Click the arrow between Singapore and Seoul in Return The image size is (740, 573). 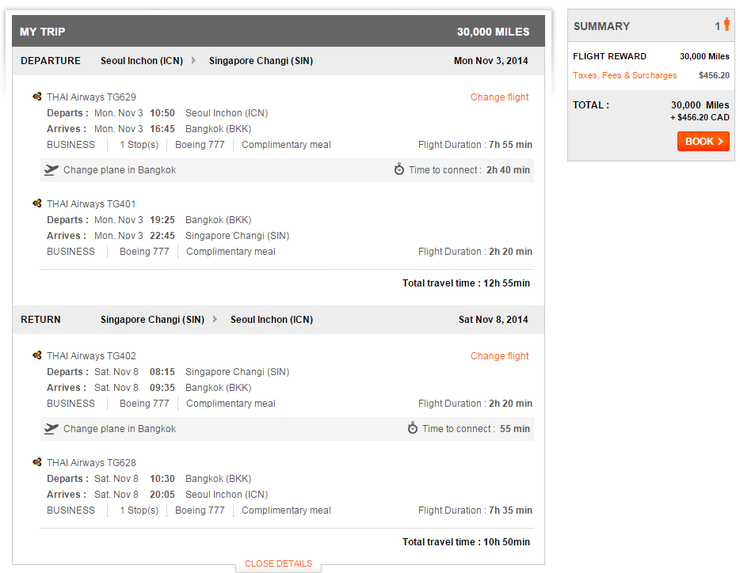[215, 320]
